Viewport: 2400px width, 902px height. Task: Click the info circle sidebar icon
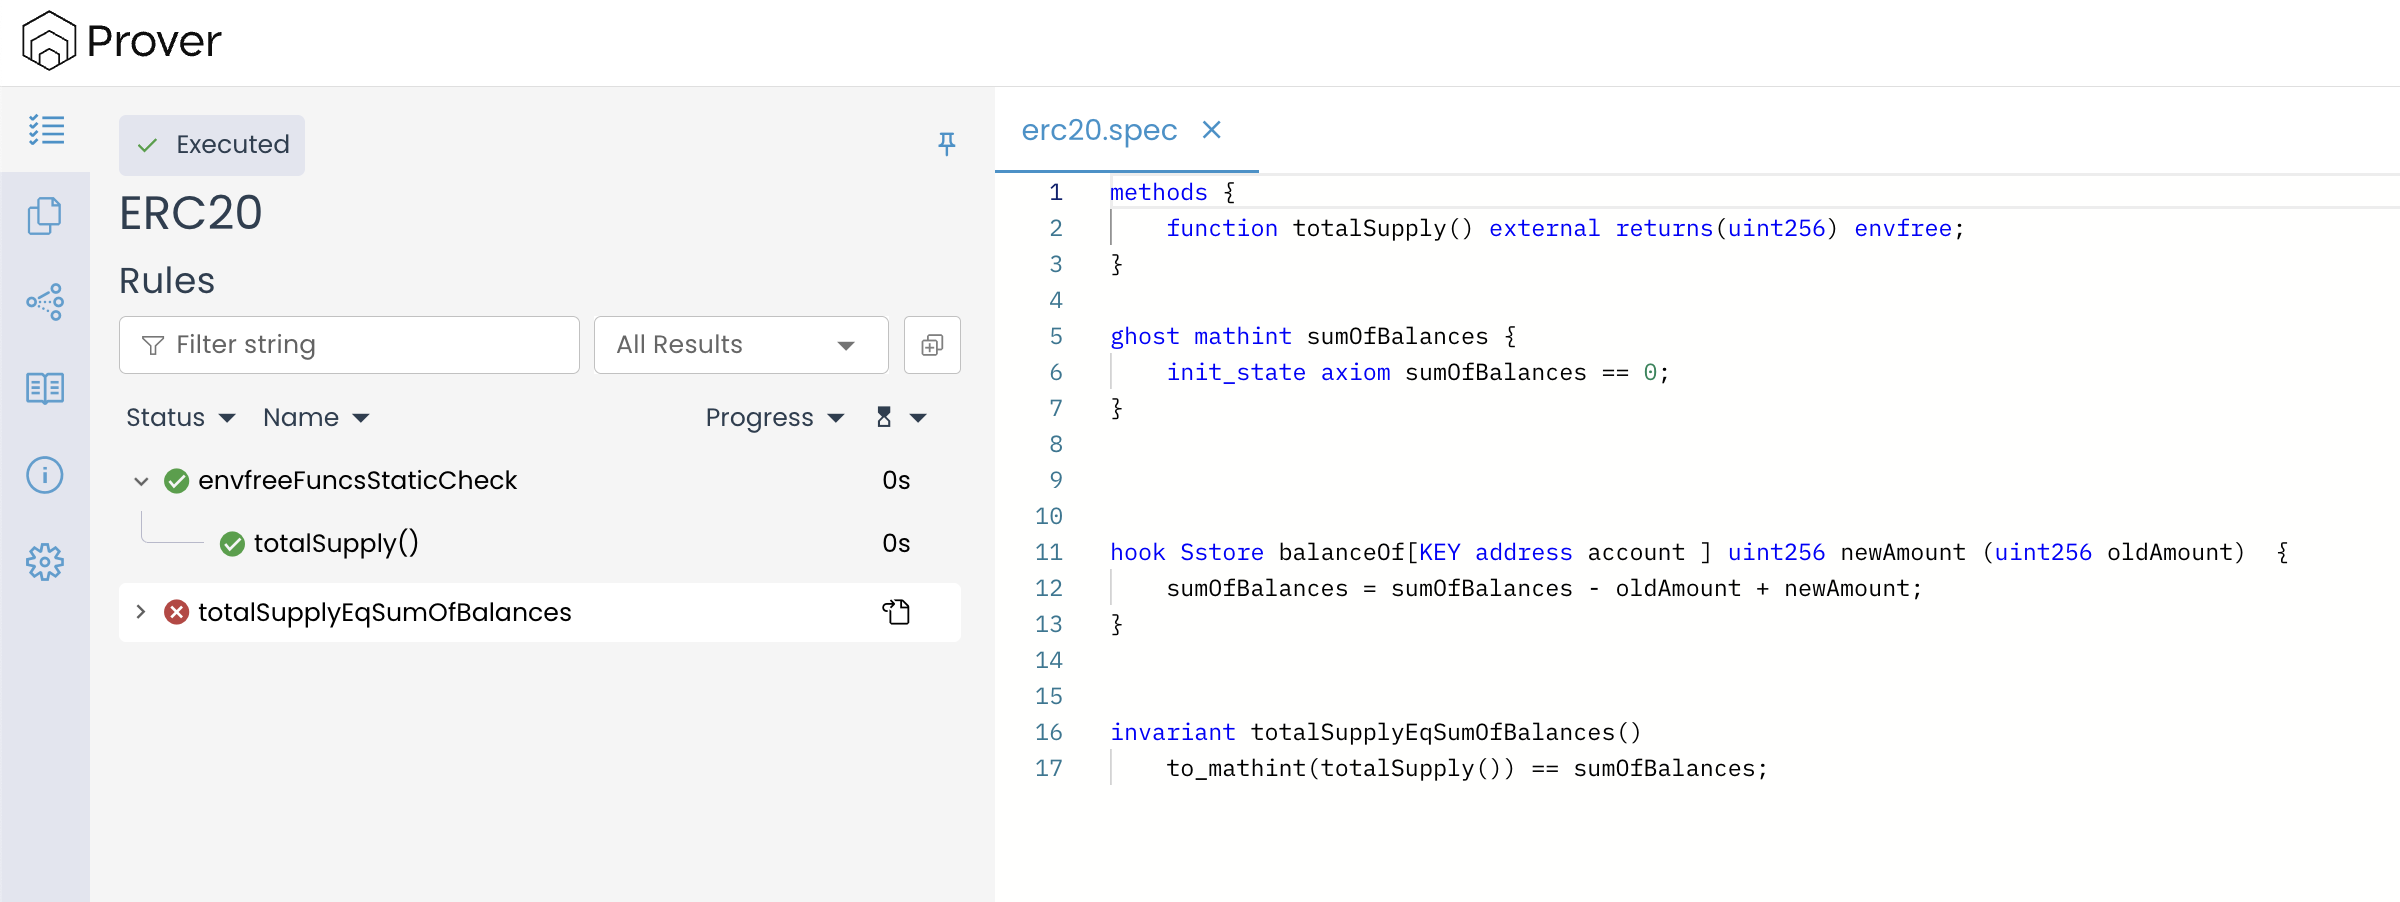tap(45, 475)
